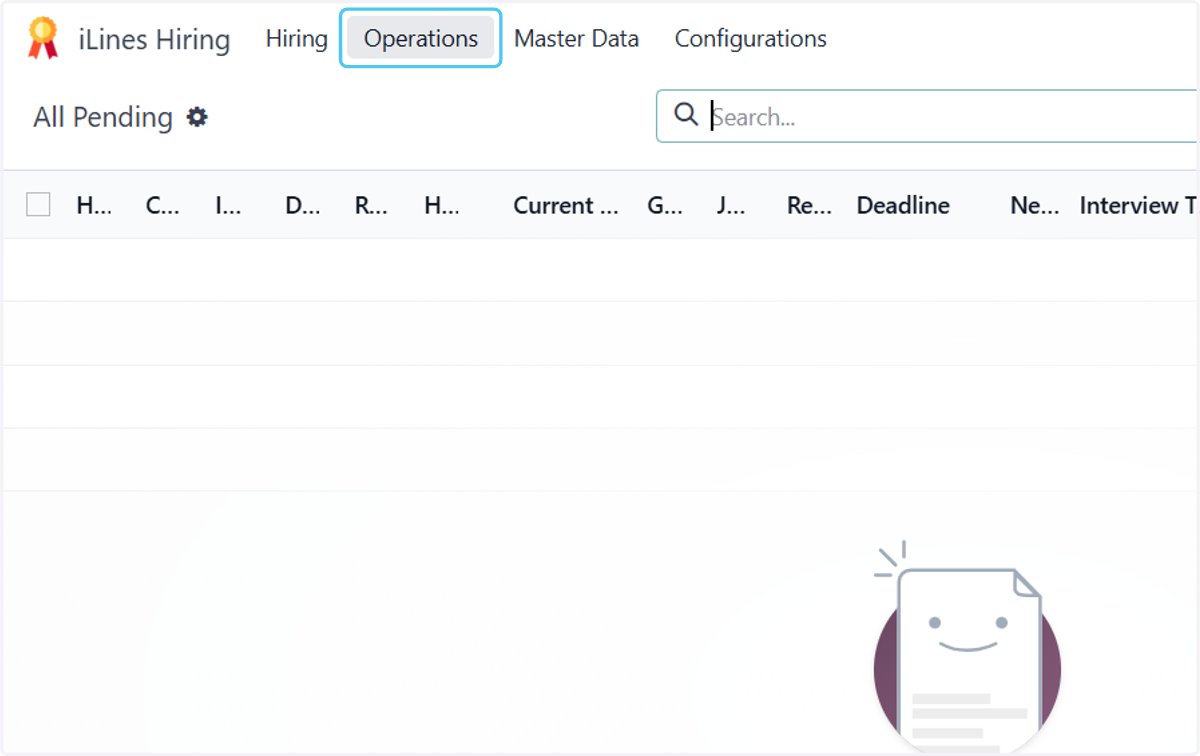Open the All Pending gear settings icon

pos(198,117)
